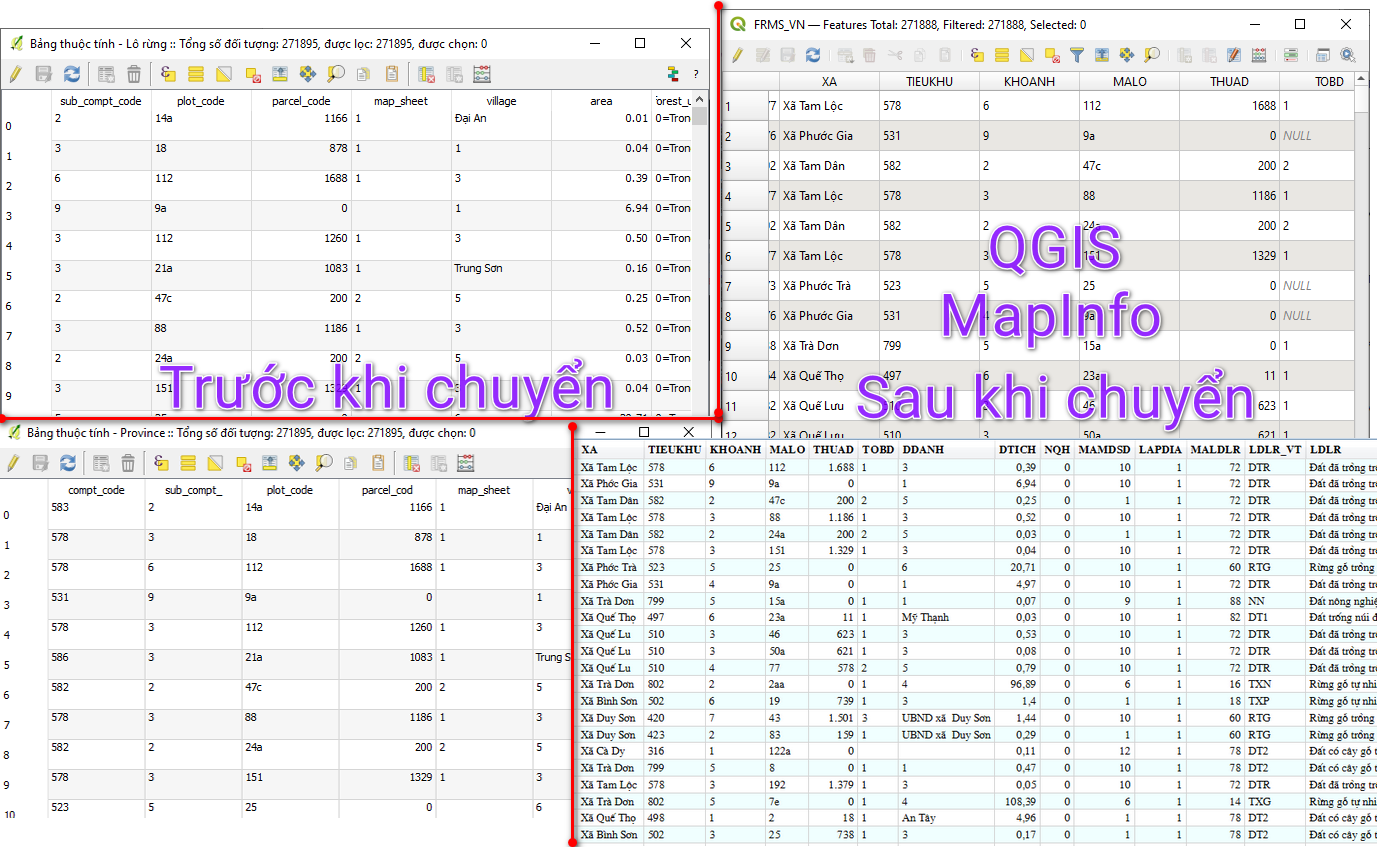
Task: Pan map to selected rows in Lô rừng window
Action: [308, 73]
